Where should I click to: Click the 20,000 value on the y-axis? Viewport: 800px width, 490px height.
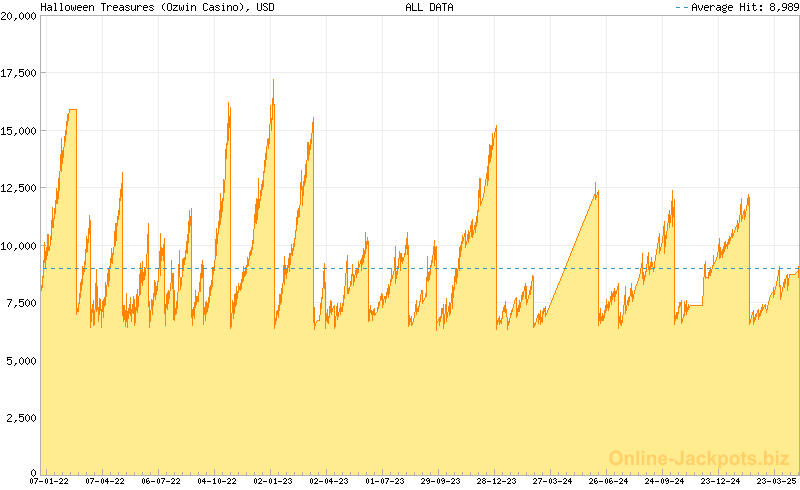pos(19,17)
